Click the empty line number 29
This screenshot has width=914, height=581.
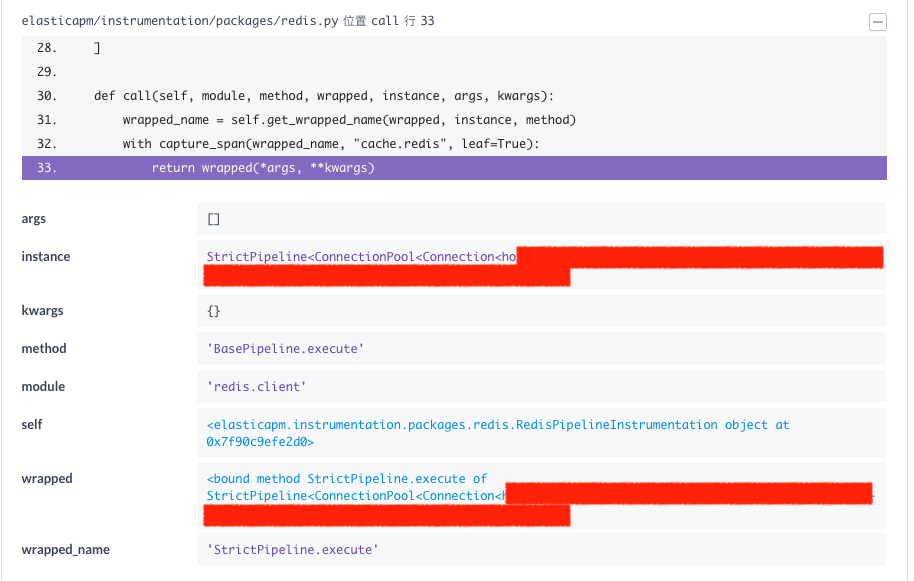point(47,72)
